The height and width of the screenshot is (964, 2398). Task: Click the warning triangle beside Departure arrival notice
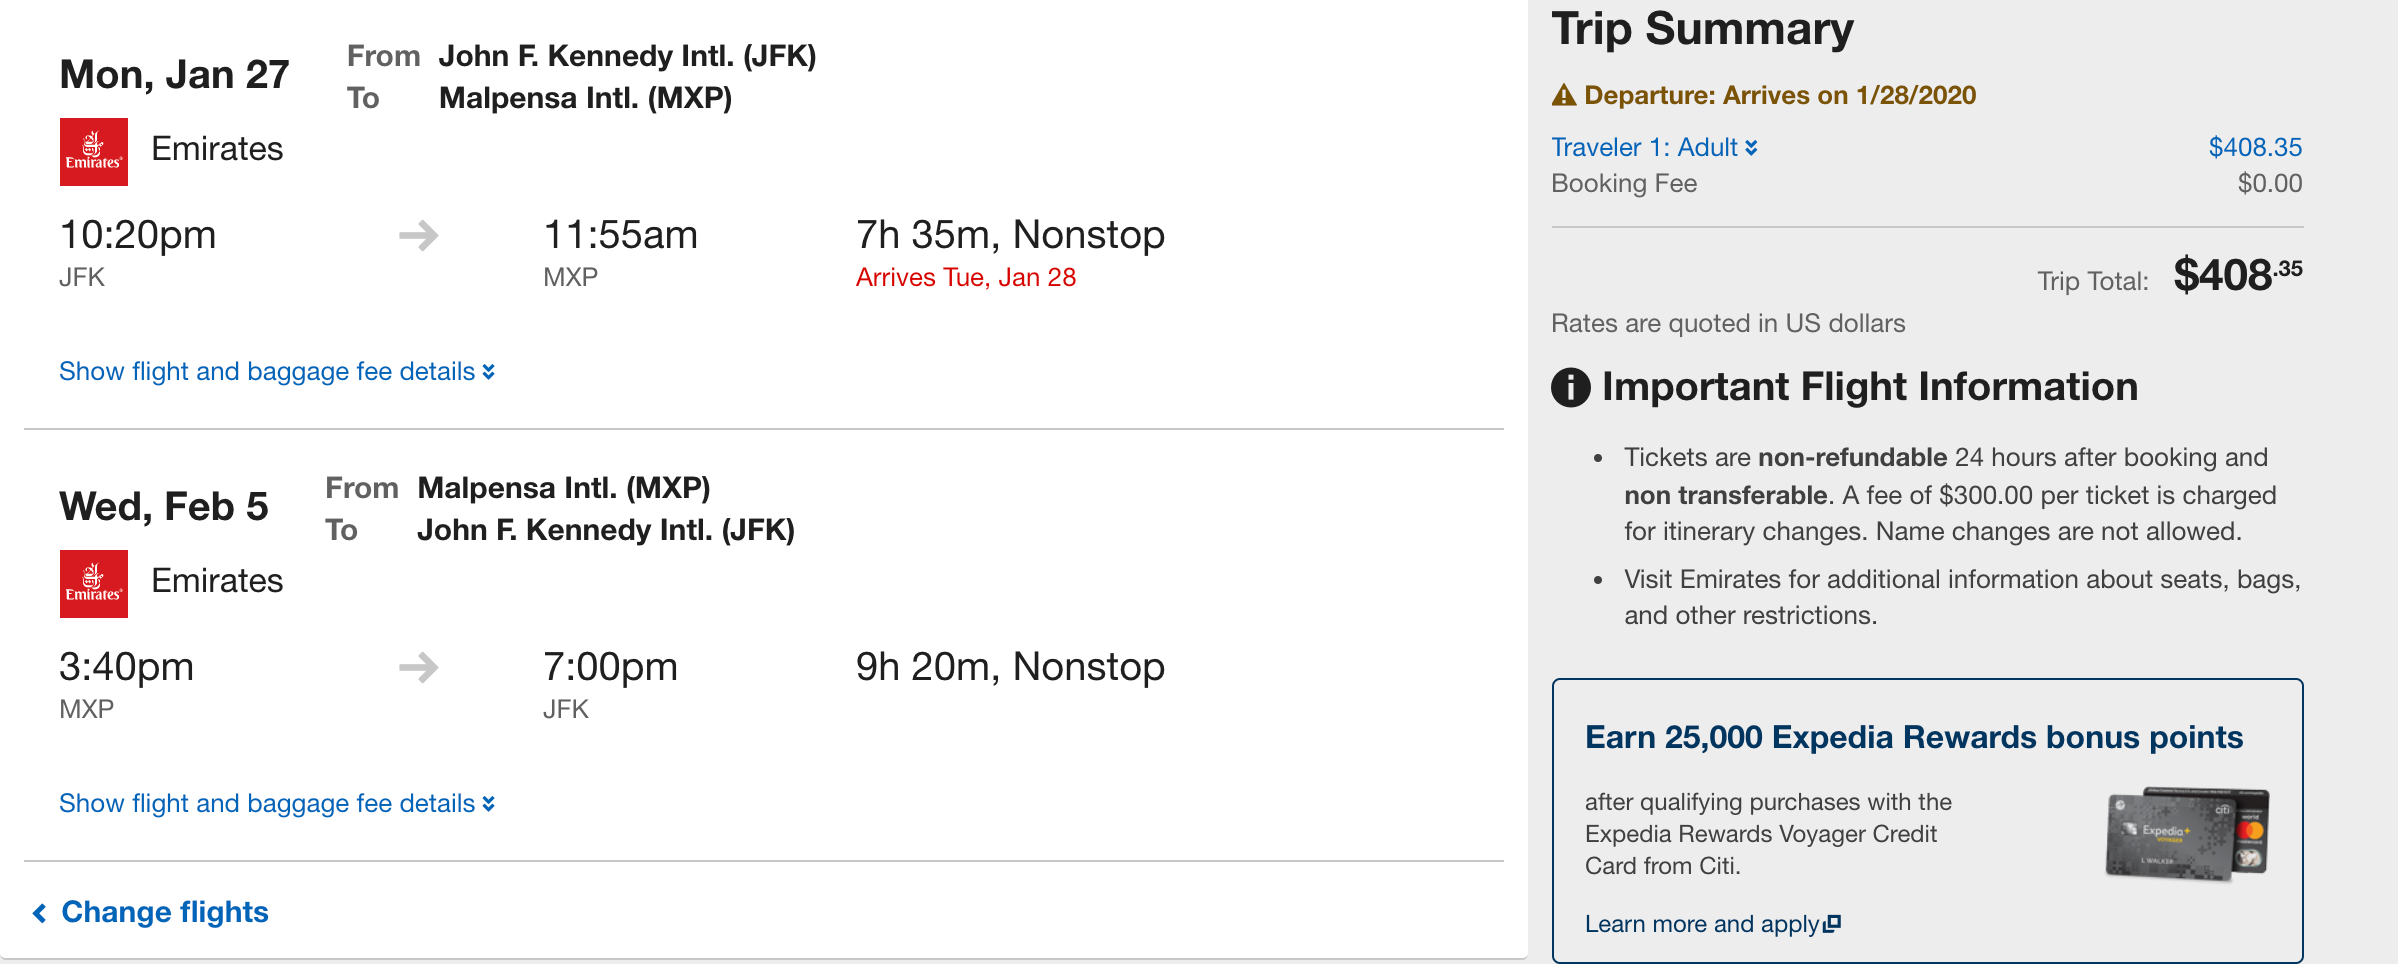(1564, 95)
